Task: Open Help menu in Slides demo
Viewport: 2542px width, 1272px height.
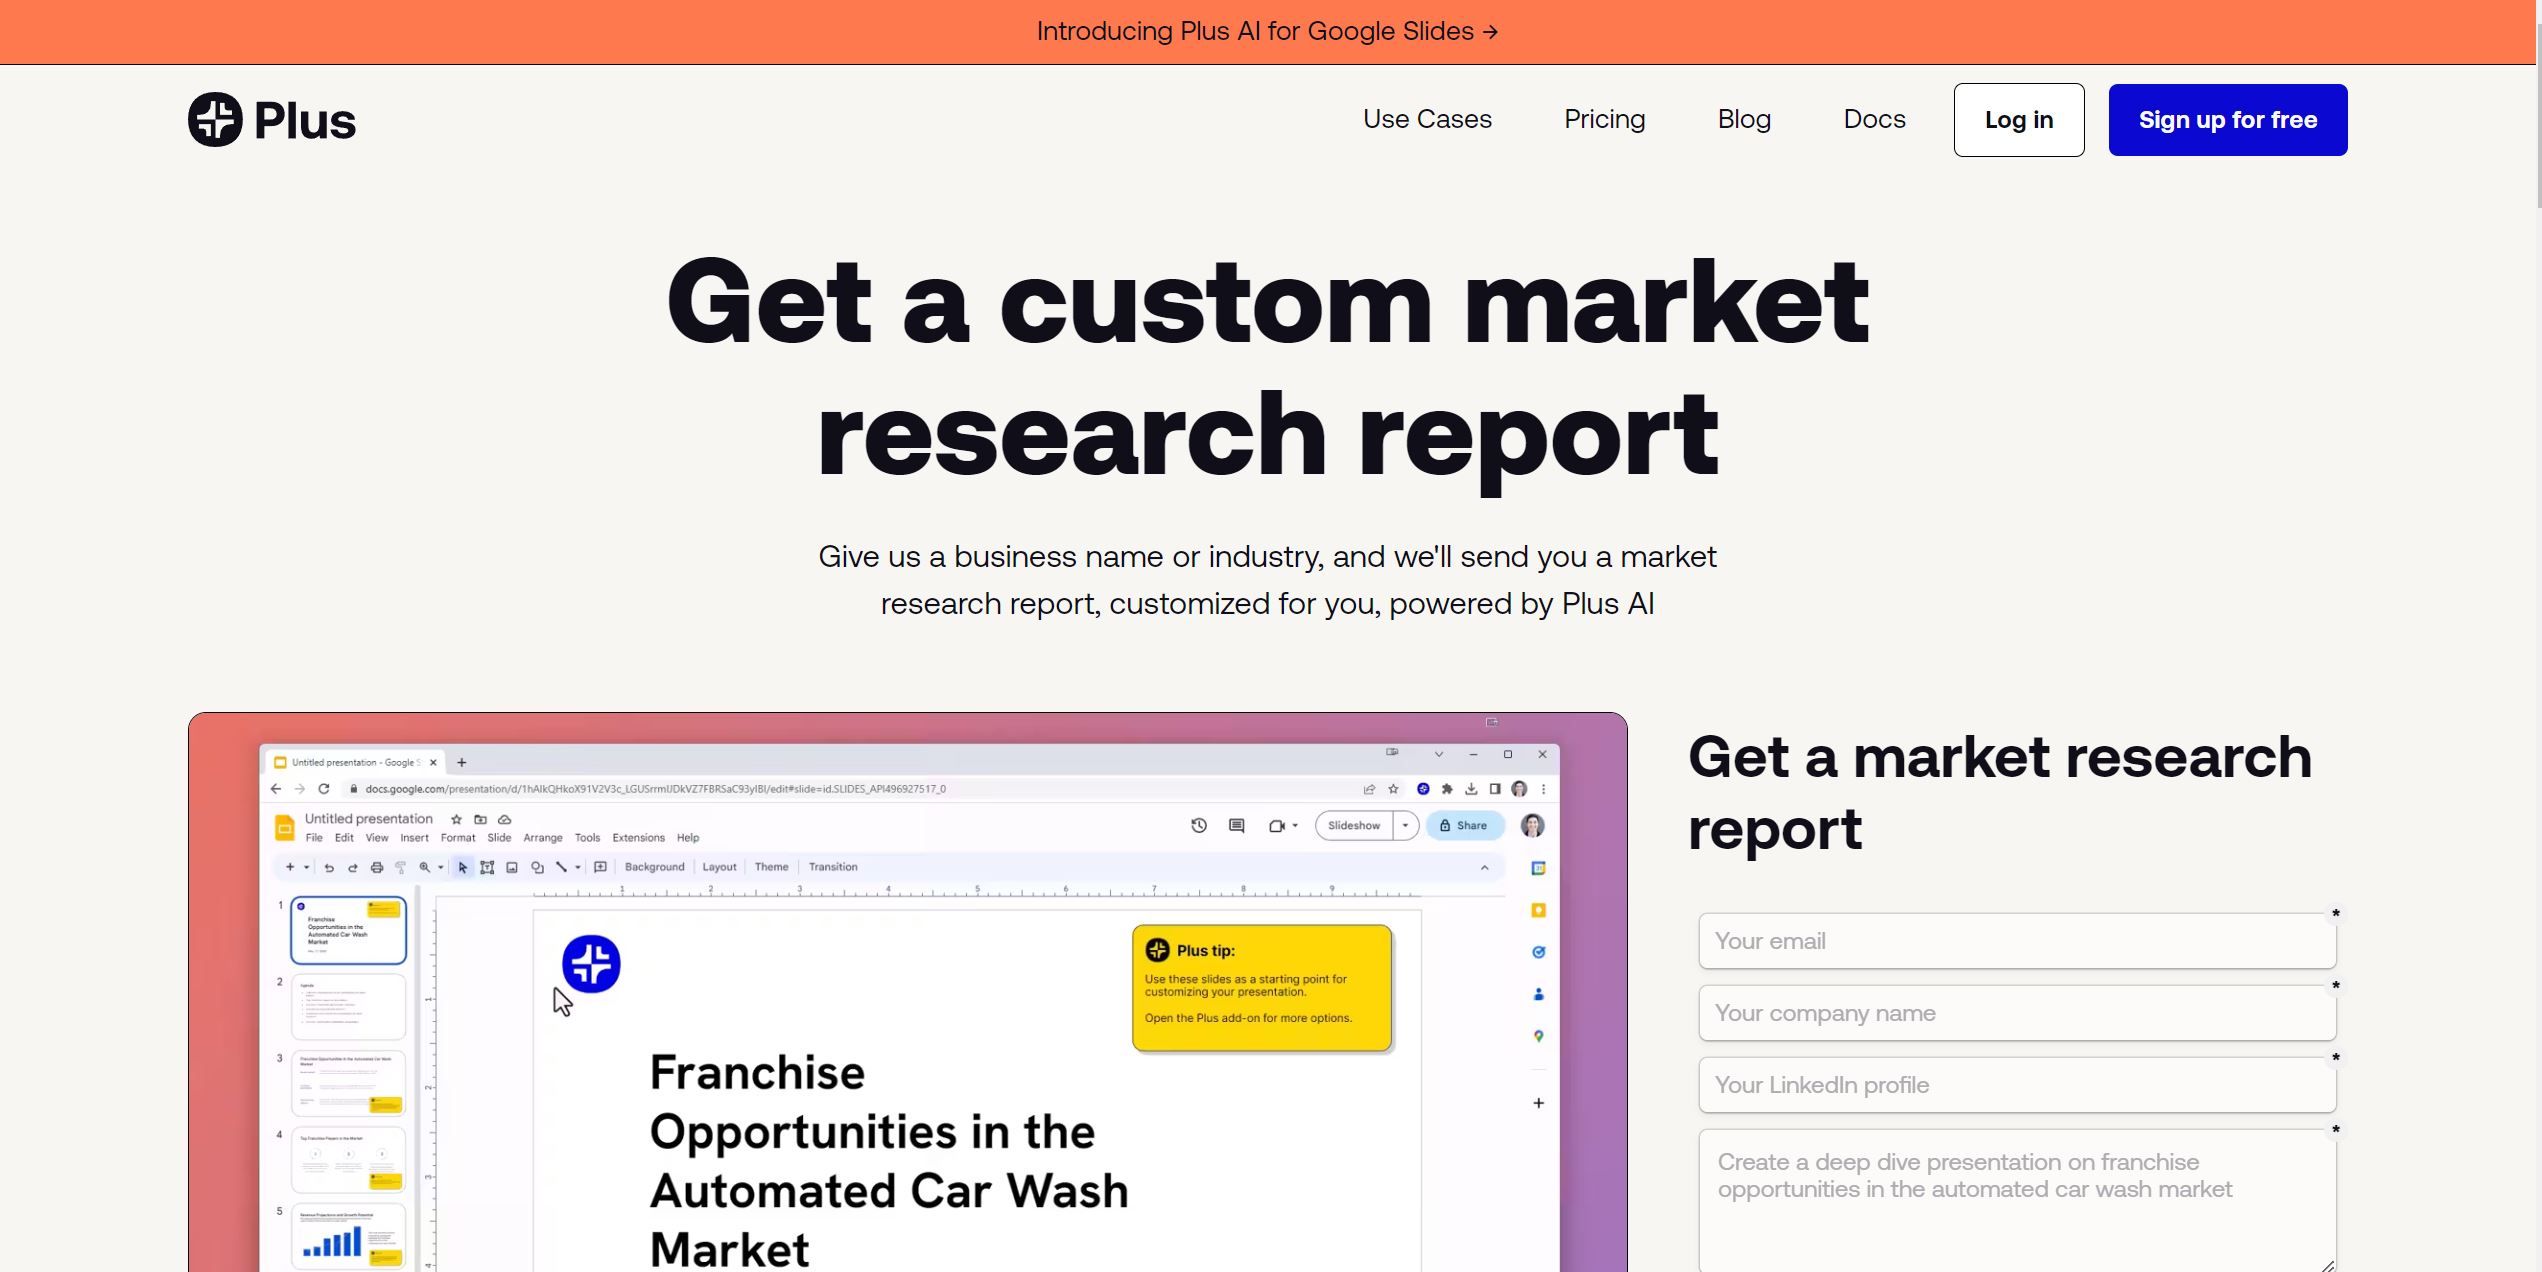Action: (688, 838)
